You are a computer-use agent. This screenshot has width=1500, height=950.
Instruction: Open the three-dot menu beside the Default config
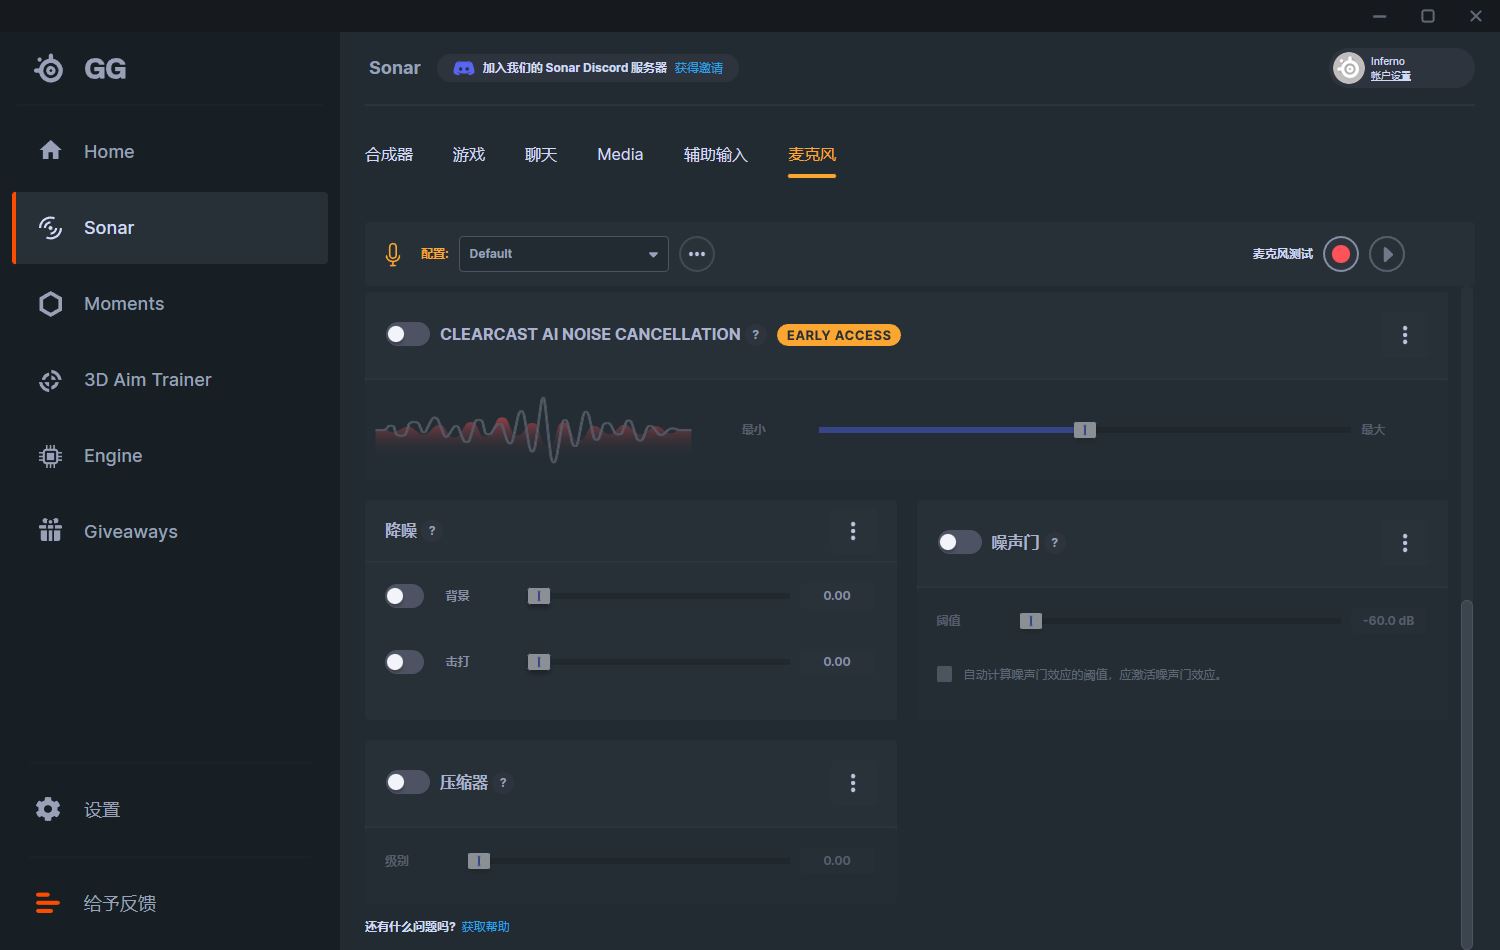[x=697, y=254]
